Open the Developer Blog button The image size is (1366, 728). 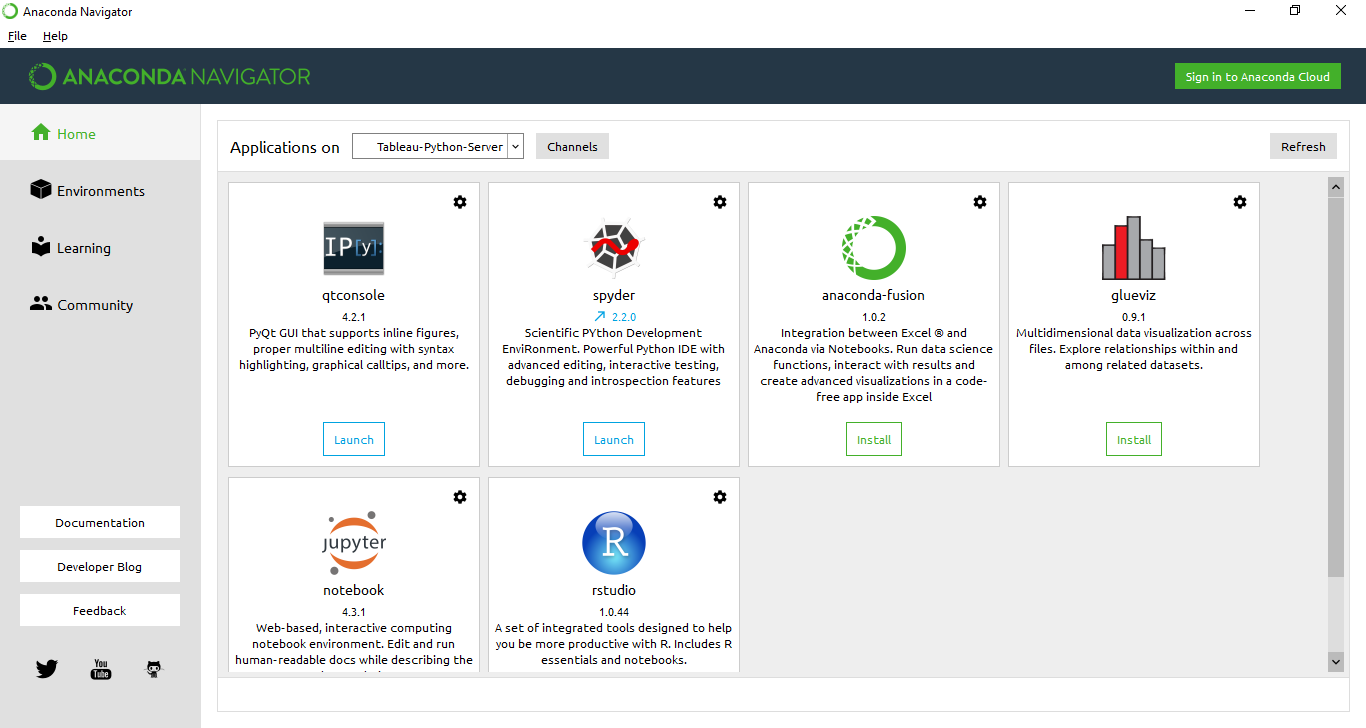point(100,566)
